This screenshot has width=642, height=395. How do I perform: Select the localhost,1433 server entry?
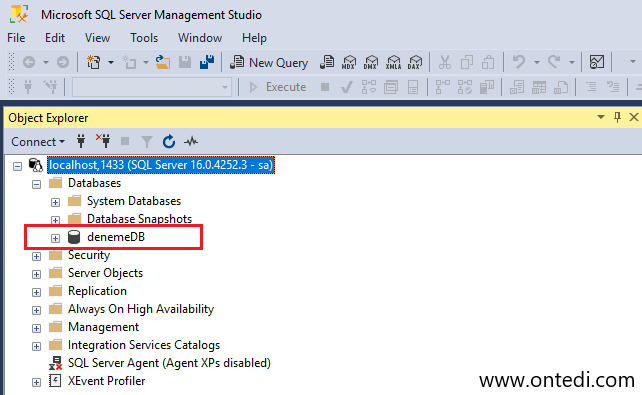point(161,165)
